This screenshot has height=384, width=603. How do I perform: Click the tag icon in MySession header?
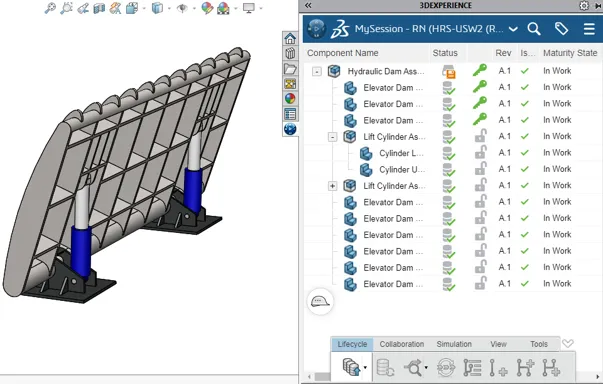tap(561, 29)
